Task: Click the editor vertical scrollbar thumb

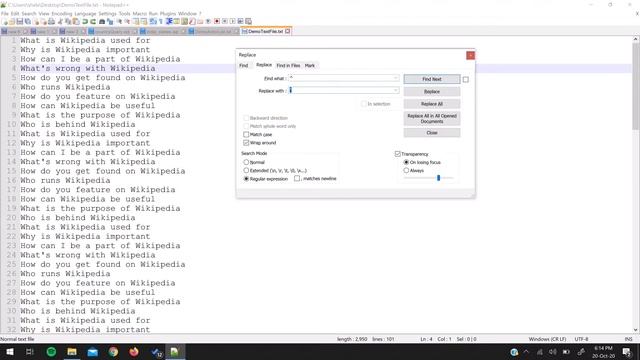Action: point(636,86)
